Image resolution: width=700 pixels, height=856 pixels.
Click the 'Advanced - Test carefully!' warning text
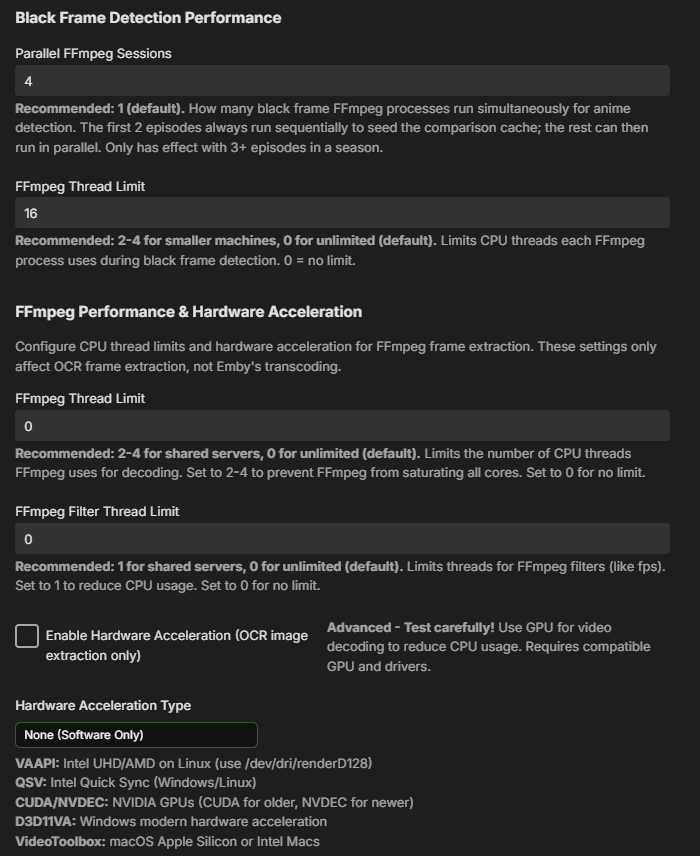click(x=411, y=627)
